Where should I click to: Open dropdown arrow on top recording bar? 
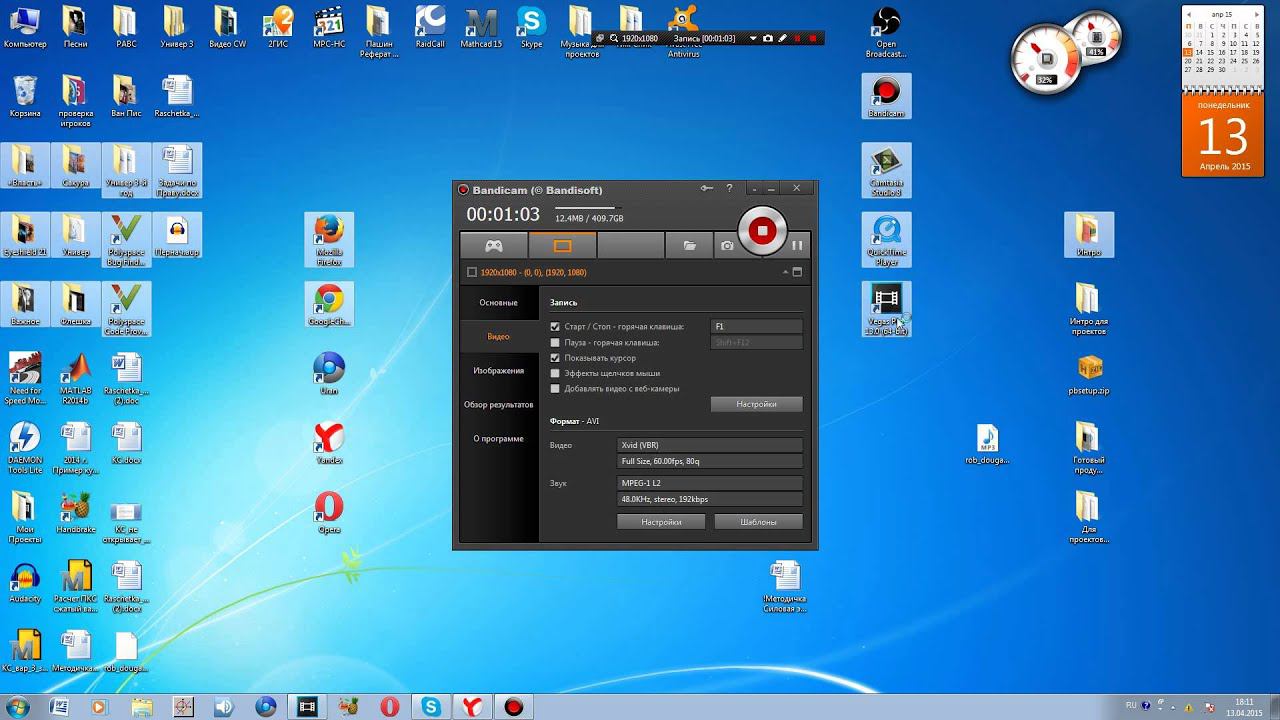pyautogui.click(x=753, y=38)
